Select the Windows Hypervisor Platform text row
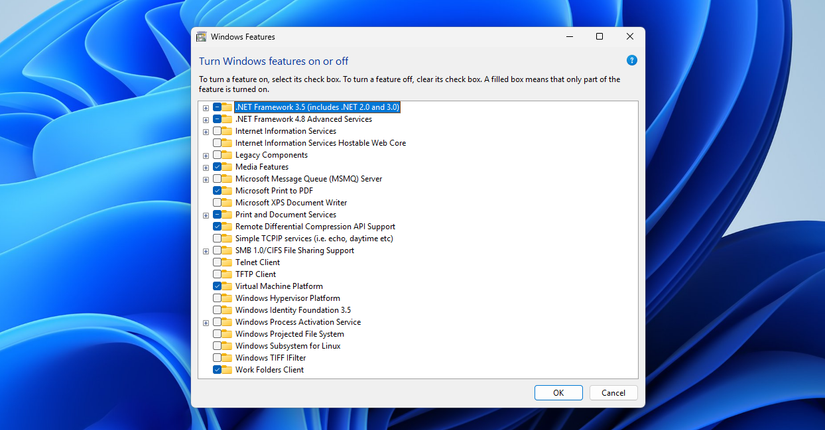This screenshot has height=430, width=825. [x=287, y=298]
